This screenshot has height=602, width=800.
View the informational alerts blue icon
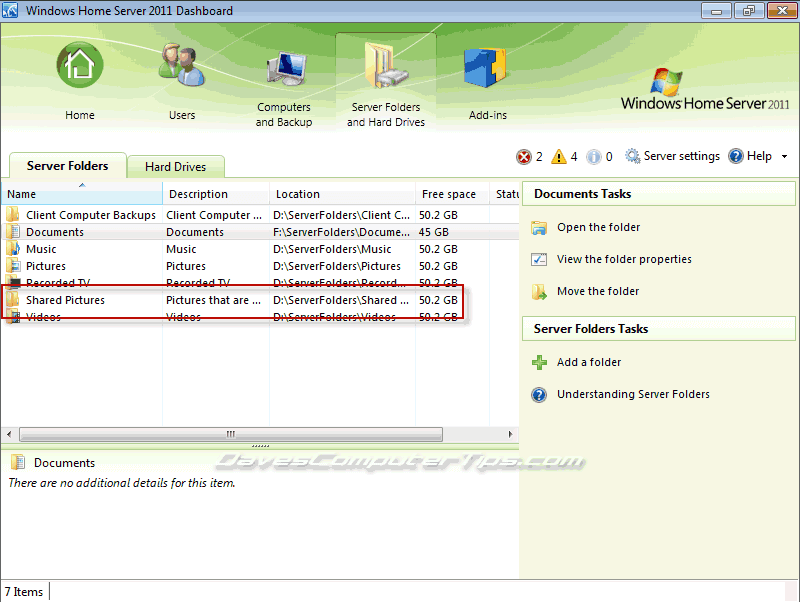click(x=594, y=157)
